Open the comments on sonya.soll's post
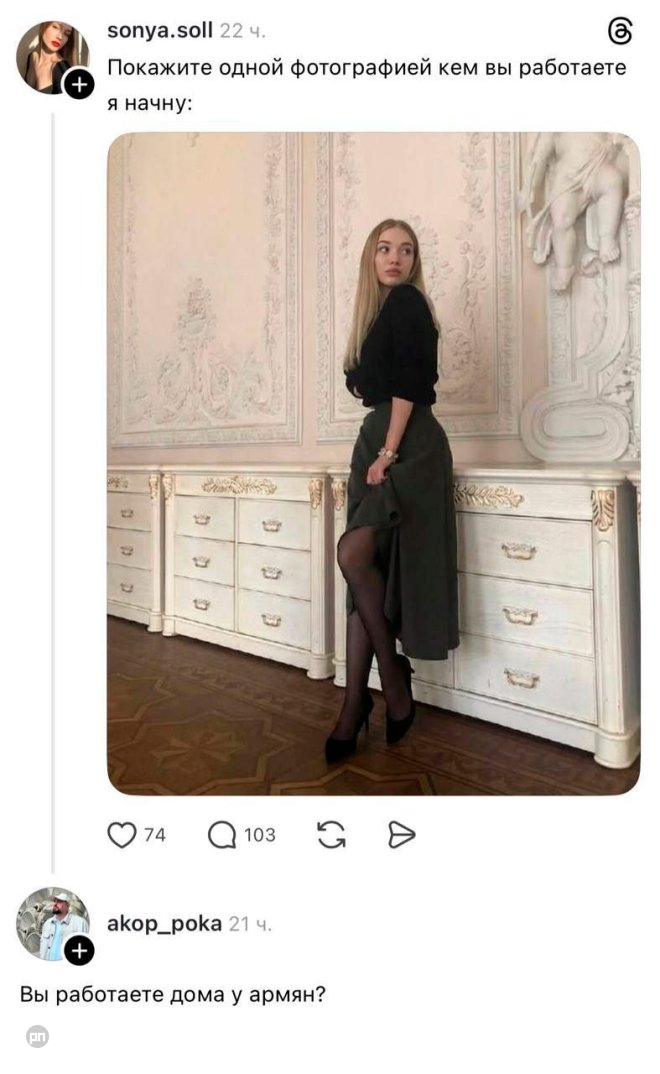The height and width of the screenshot is (1074, 660). (x=221, y=832)
